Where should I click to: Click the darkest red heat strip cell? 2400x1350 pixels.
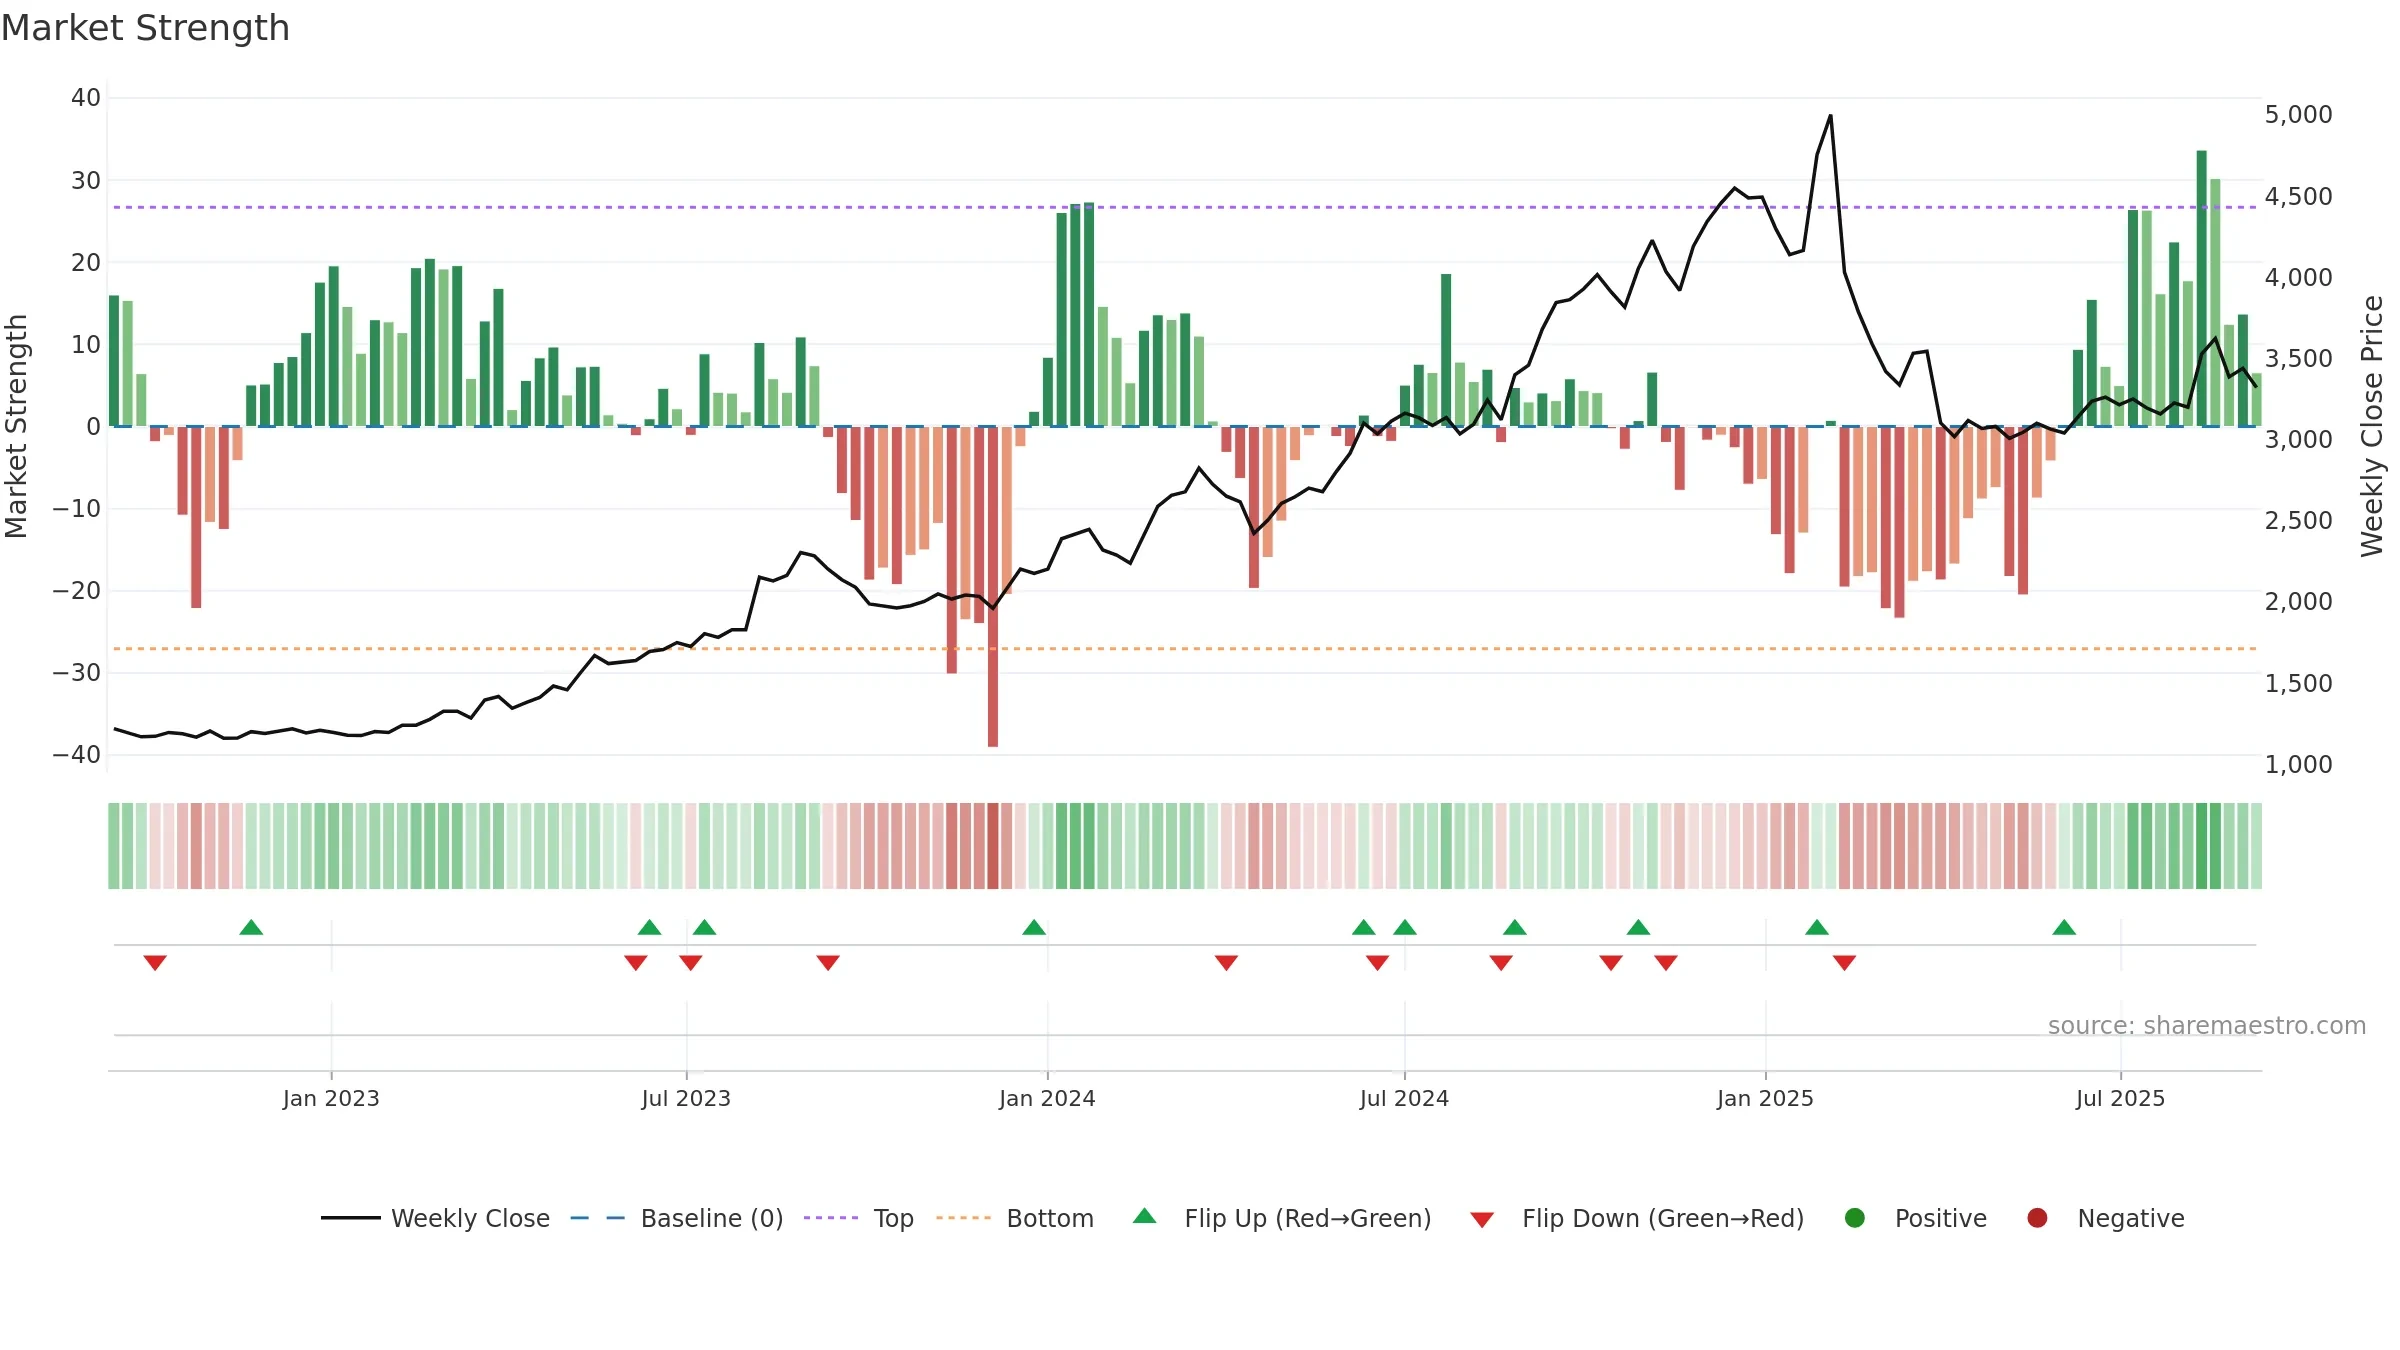tap(993, 846)
